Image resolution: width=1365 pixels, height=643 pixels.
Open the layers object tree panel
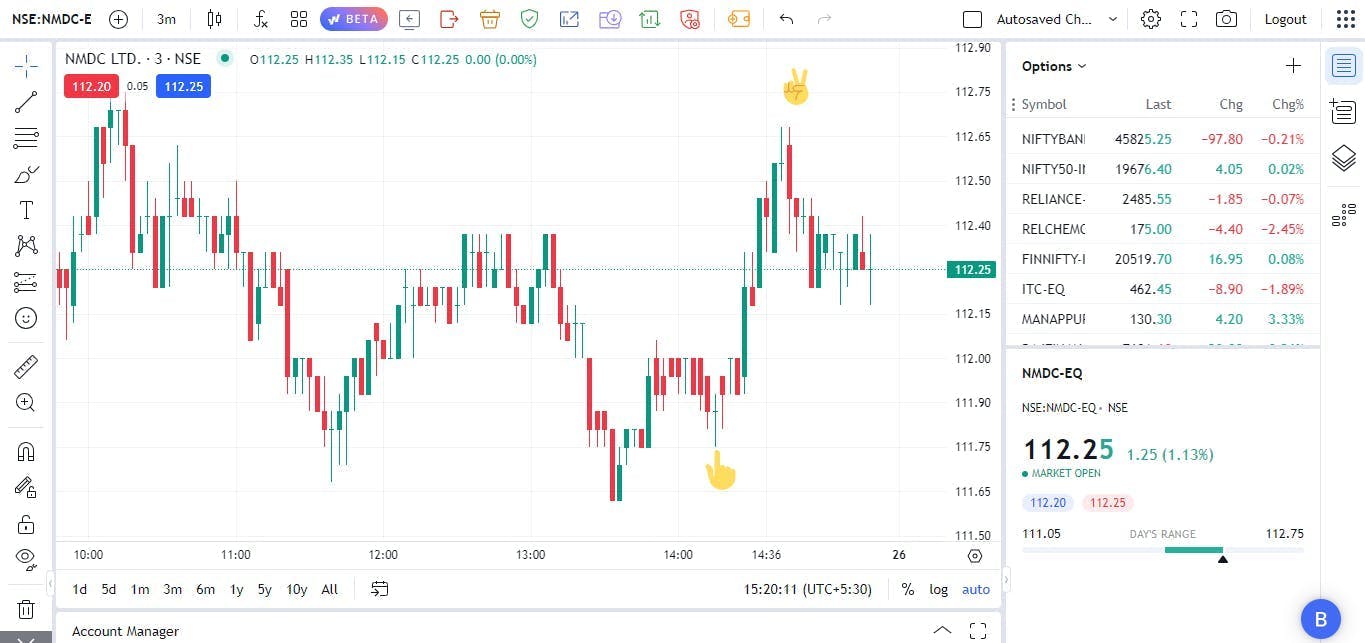pyautogui.click(x=1343, y=158)
